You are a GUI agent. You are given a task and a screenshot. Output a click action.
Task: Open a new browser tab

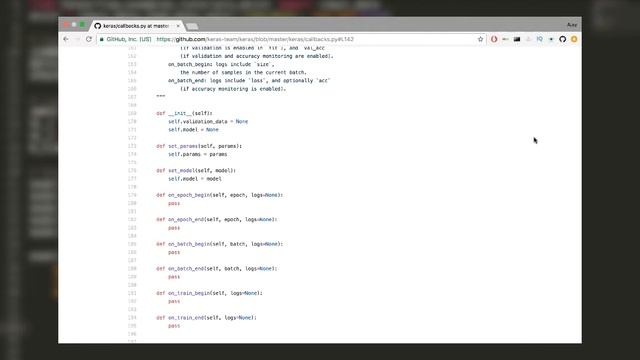[192, 26]
